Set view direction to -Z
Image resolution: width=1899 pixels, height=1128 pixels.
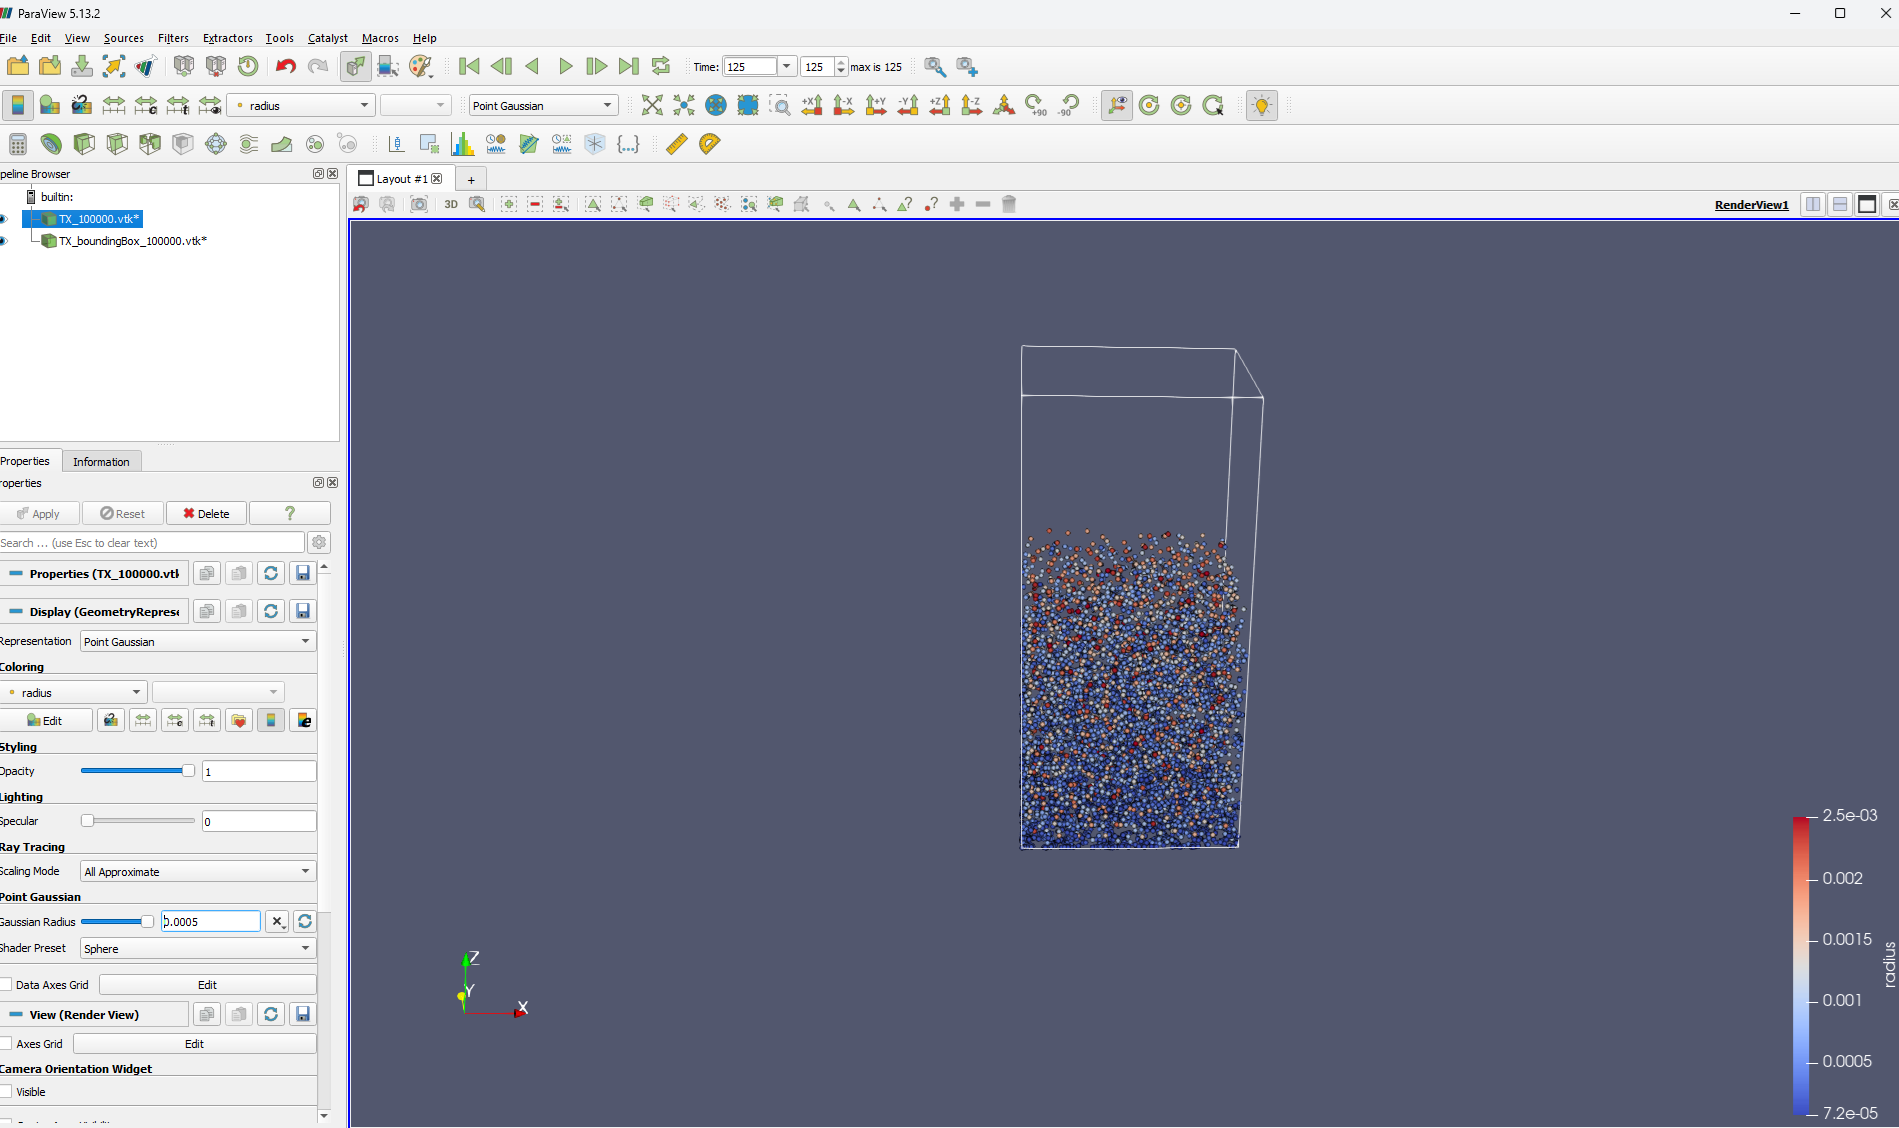tap(972, 105)
